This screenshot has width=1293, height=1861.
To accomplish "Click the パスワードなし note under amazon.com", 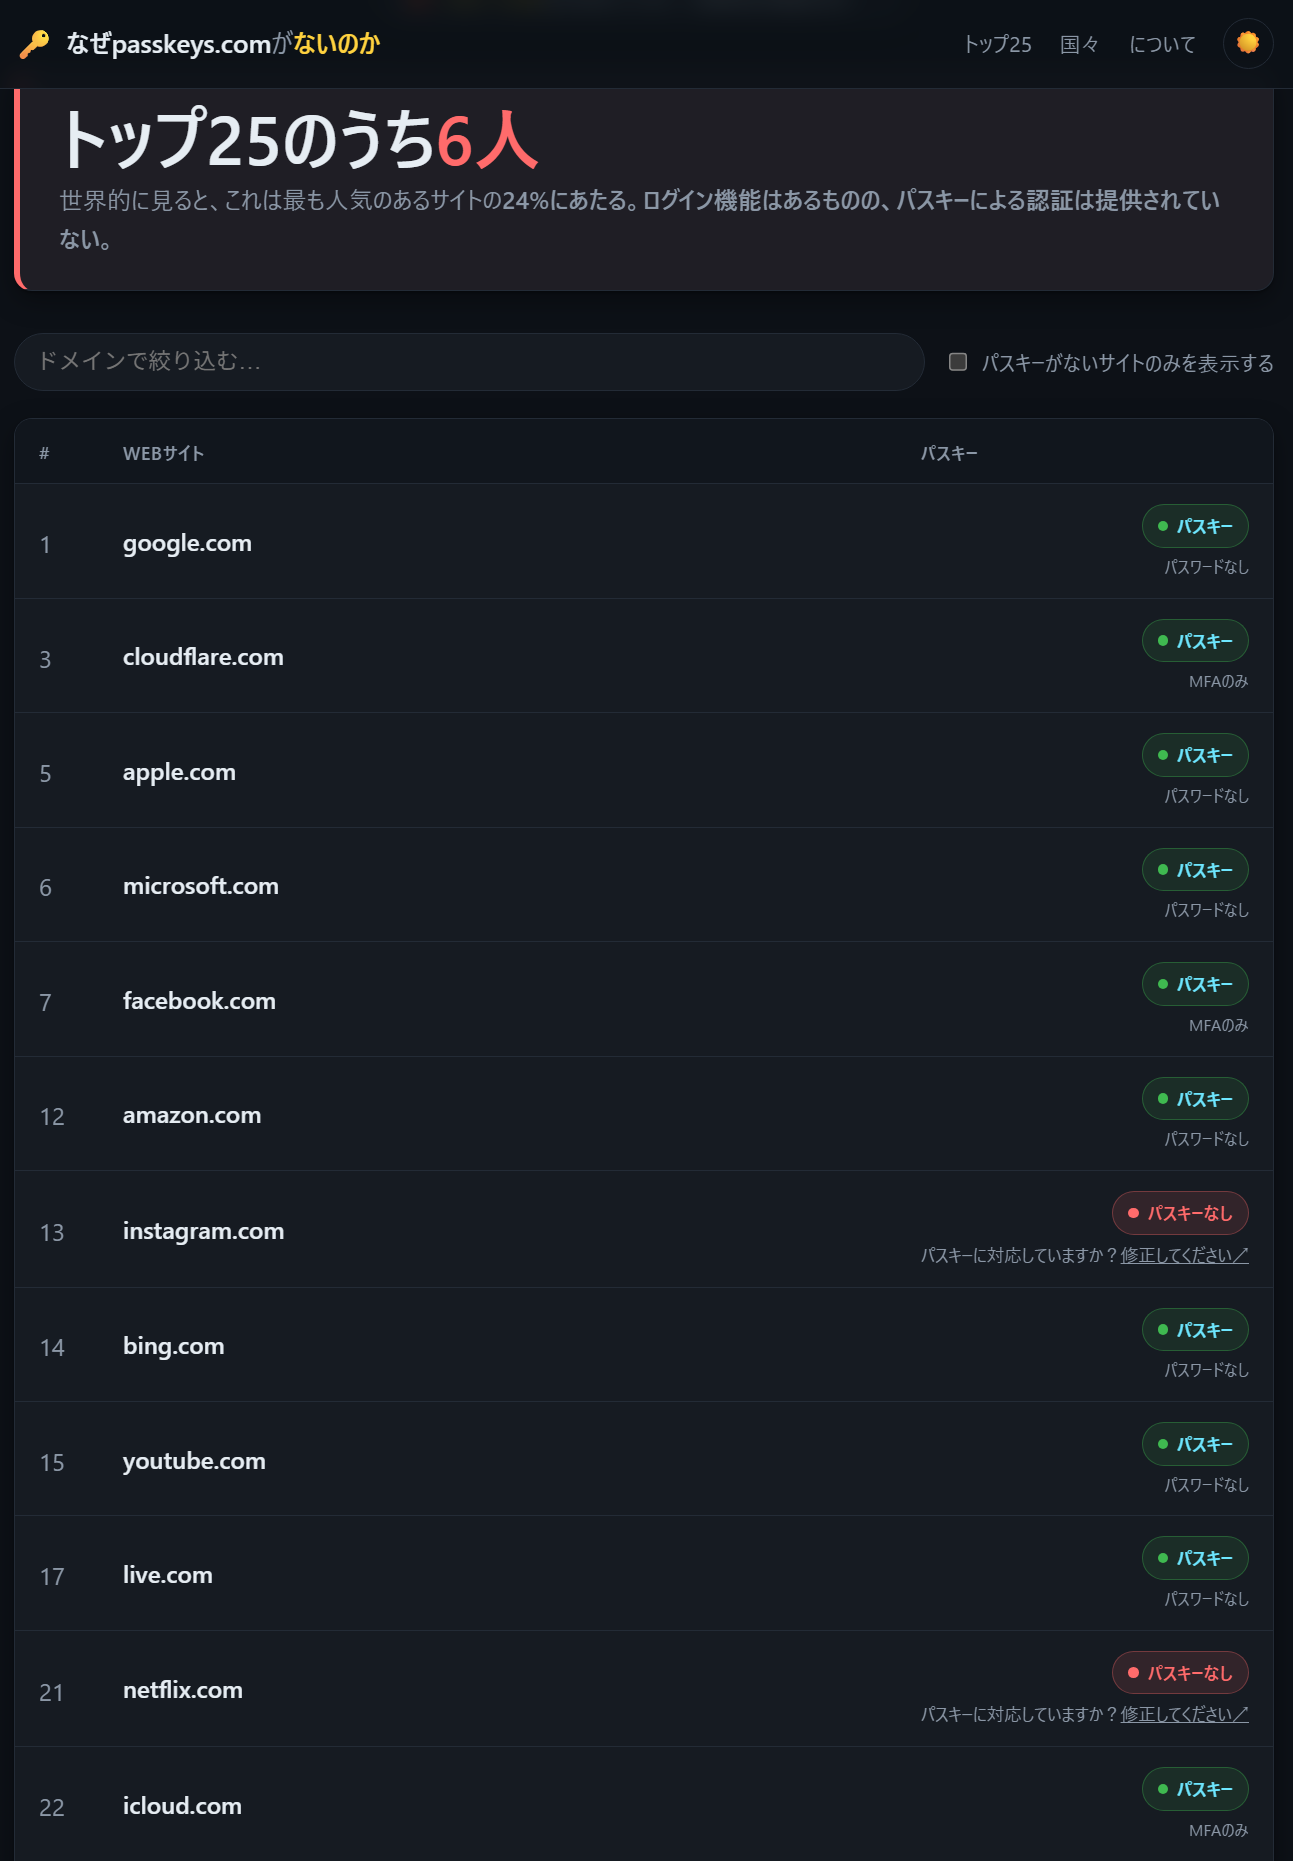I will click(1206, 1139).
